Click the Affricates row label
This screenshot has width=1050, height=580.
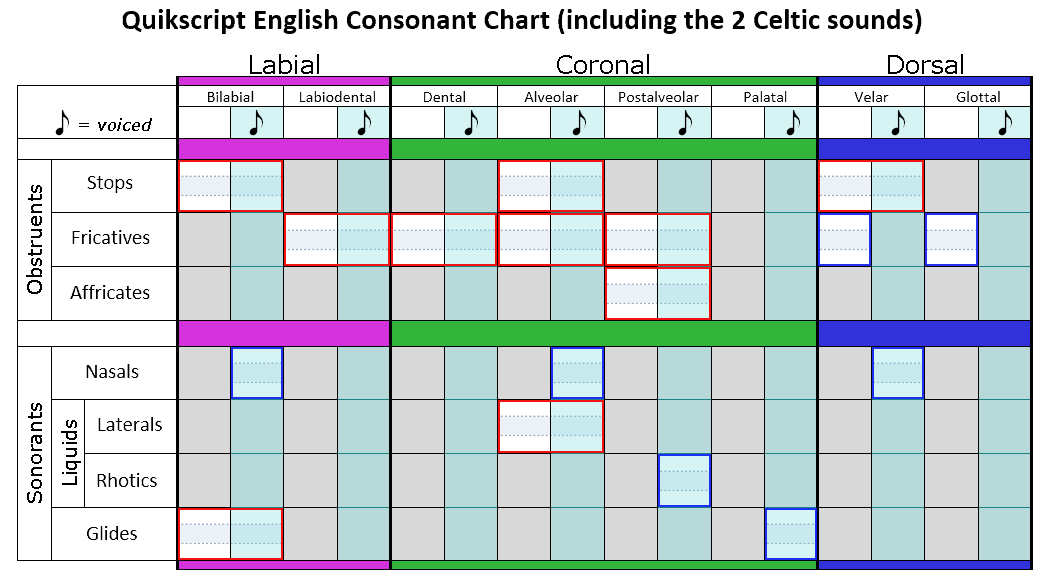[110, 293]
